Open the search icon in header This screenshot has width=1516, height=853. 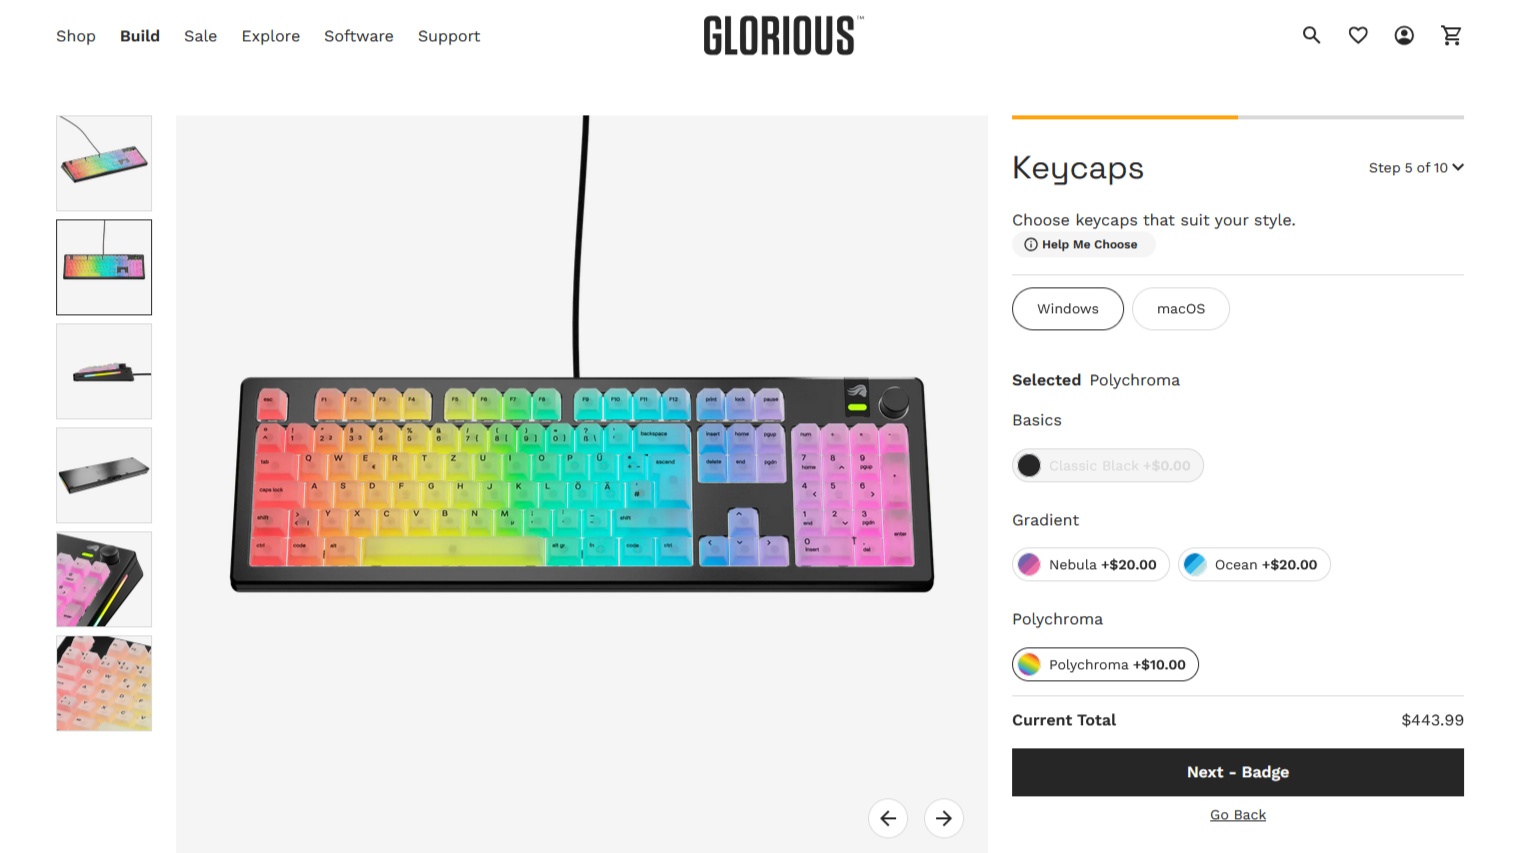coord(1311,35)
